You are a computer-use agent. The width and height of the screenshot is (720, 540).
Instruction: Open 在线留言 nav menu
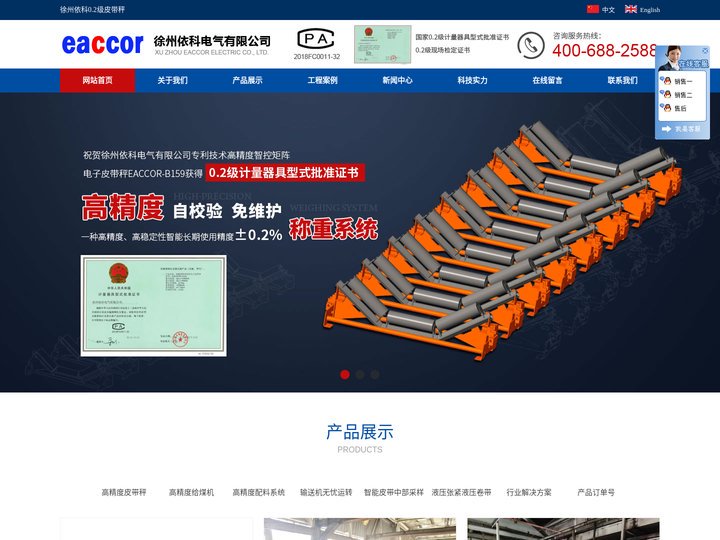547,80
